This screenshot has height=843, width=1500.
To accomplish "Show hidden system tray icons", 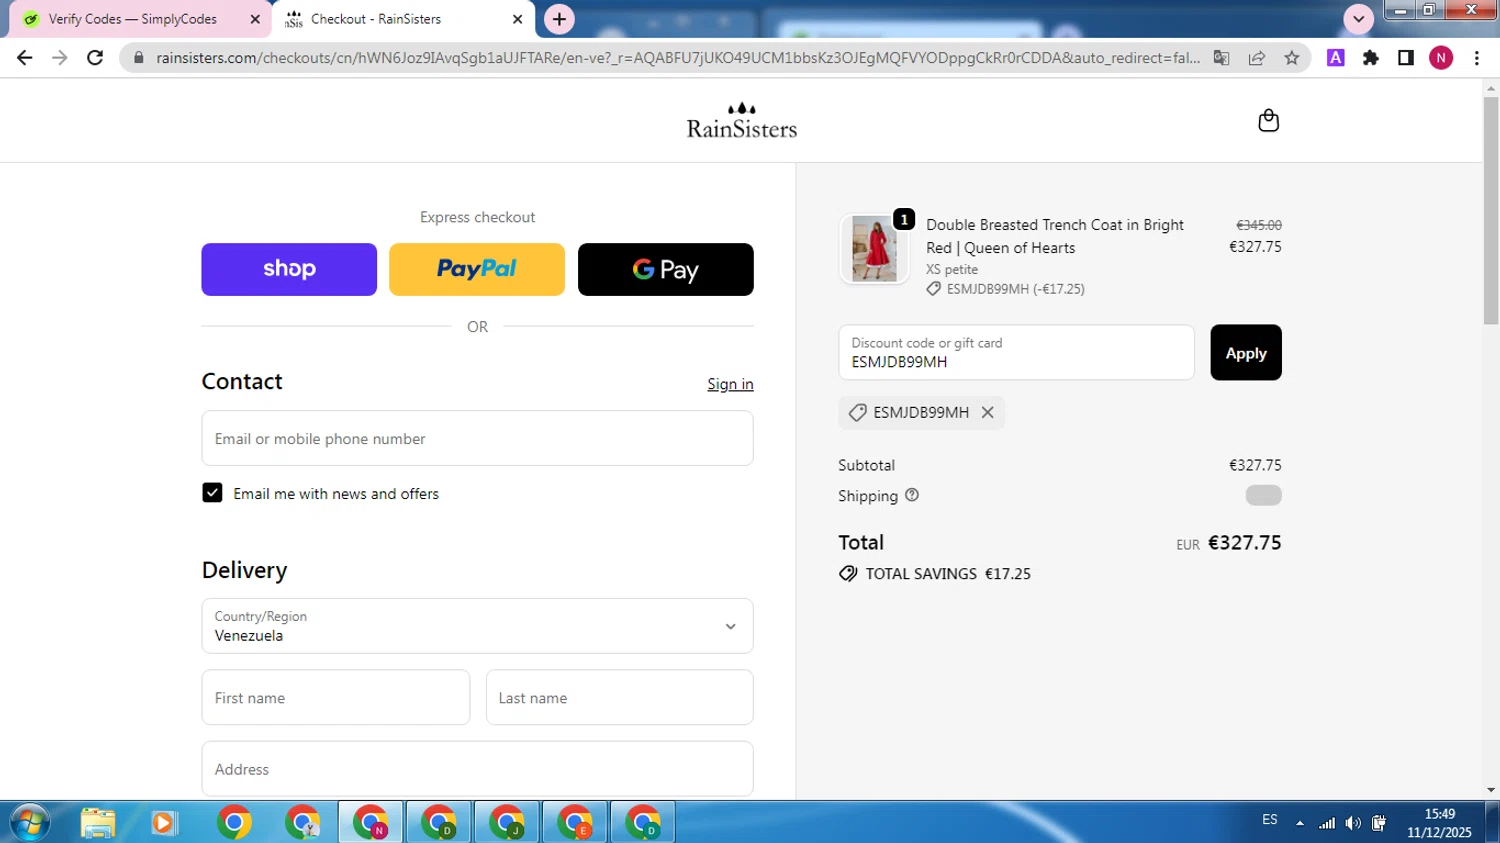I will pyautogui.click(x=1299, y=823).
